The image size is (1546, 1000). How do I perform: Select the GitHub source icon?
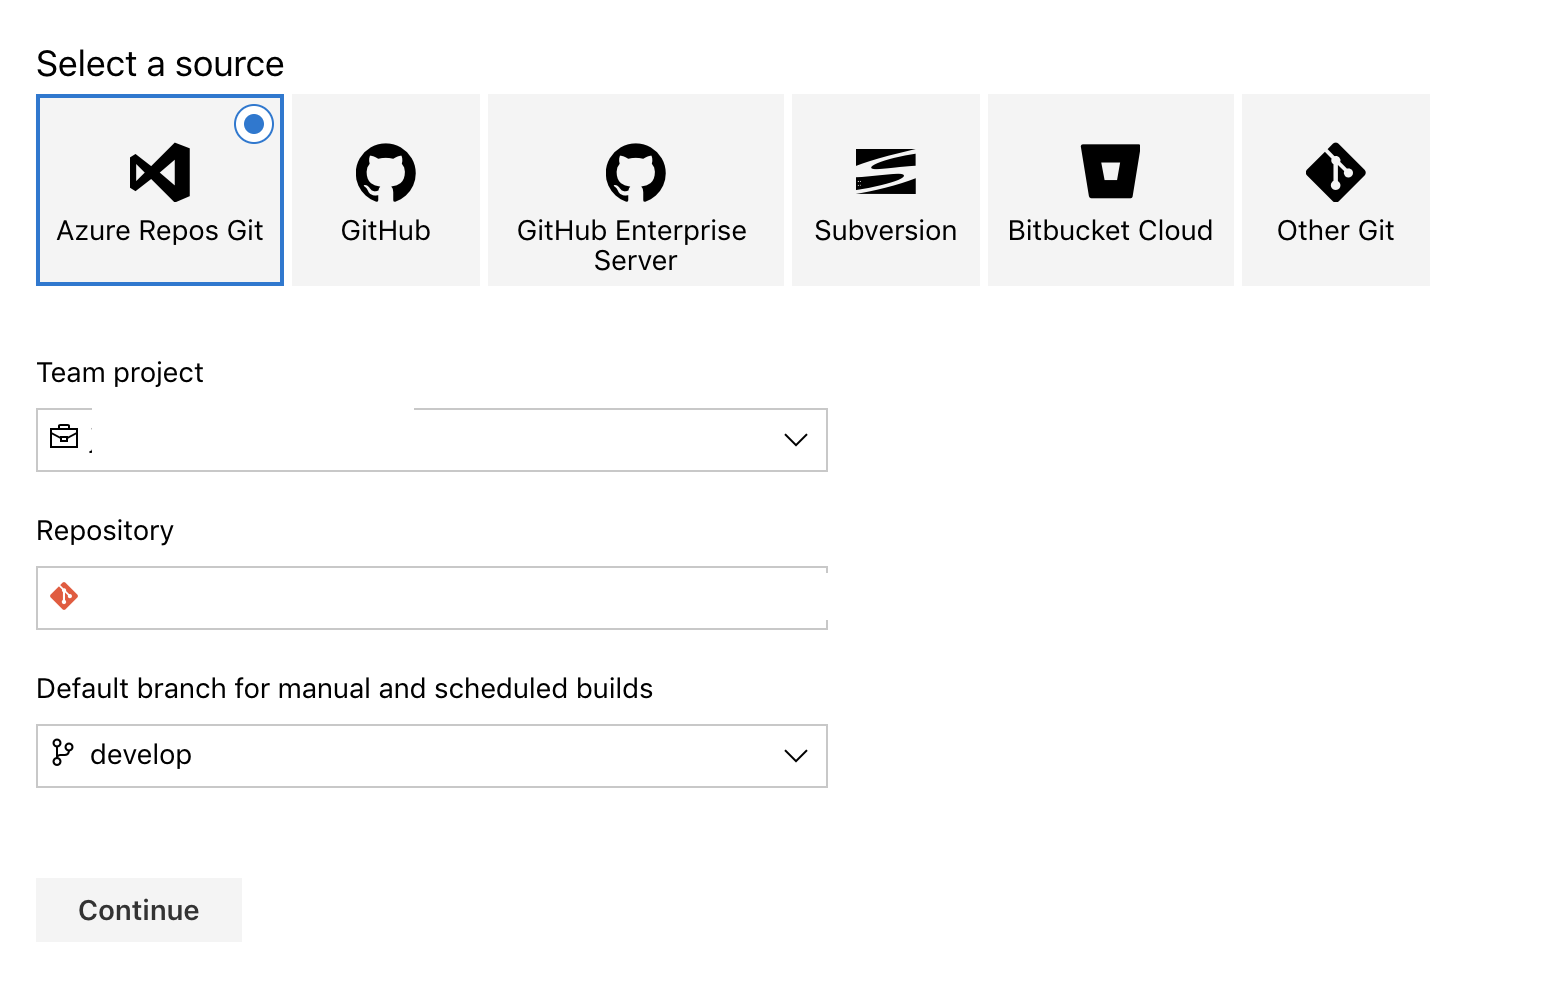click(x=385, y=172)
